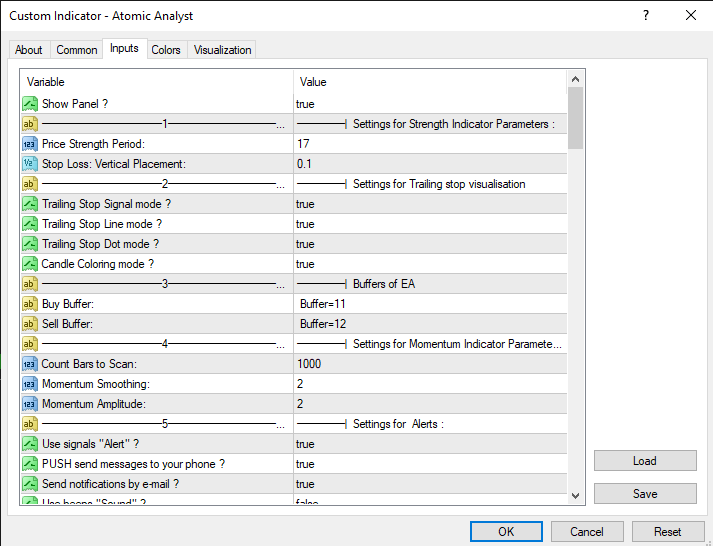Click the Show Panel boolean type icon
Screen dimensions: 713x546
click(29, 104)
